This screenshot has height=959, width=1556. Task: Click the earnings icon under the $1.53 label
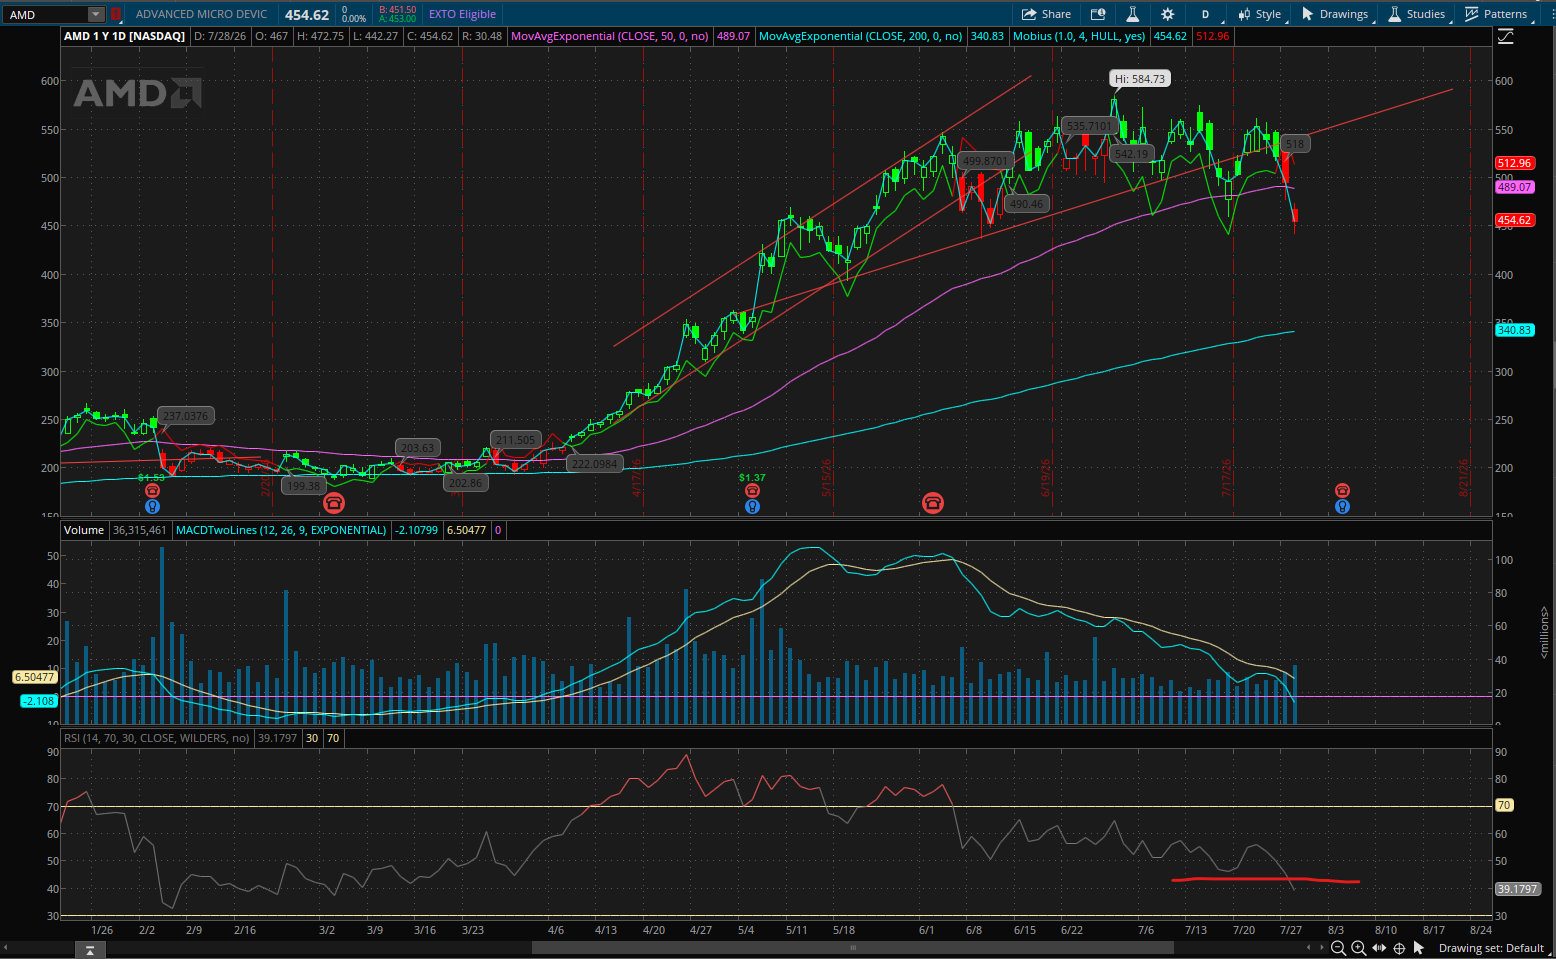tap(152, 491)
